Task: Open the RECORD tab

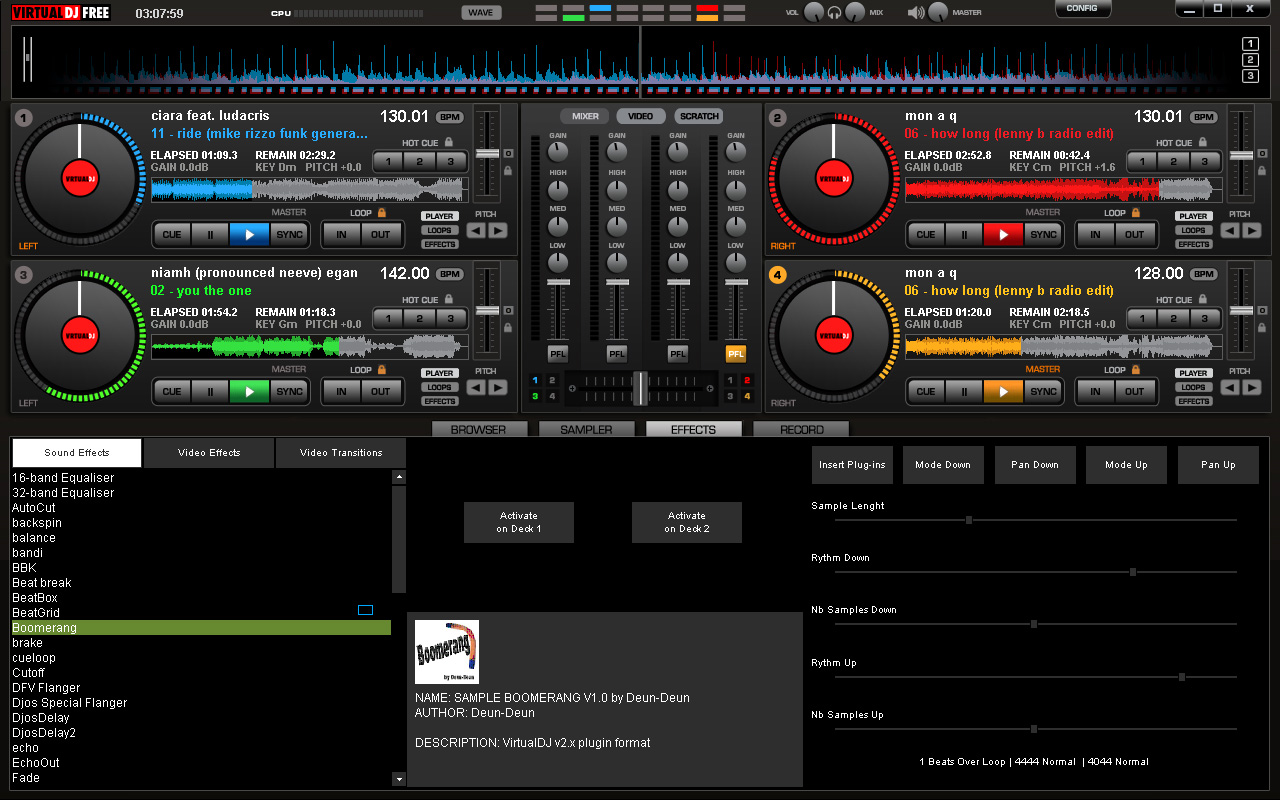Action: (801, 429)
